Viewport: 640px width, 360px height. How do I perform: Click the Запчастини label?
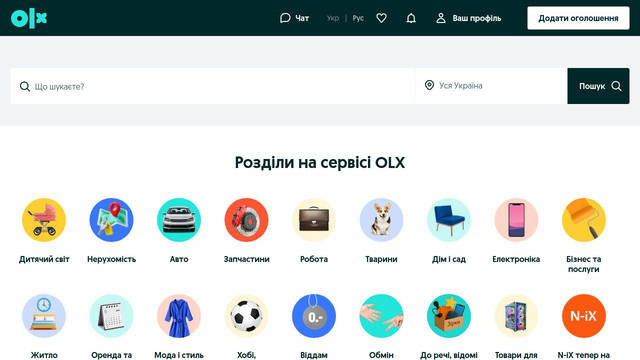247,259
